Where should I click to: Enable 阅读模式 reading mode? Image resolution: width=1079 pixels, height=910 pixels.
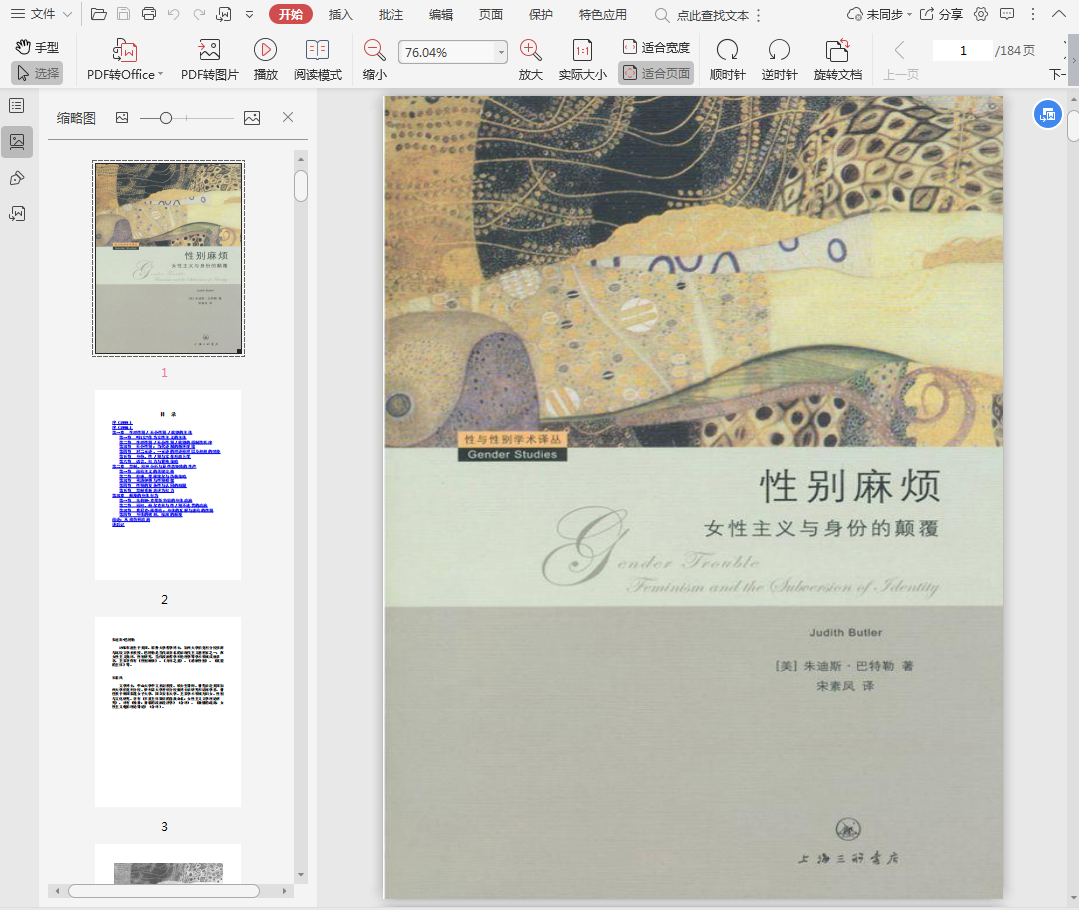pyautogui.click(x=317, y=60)
